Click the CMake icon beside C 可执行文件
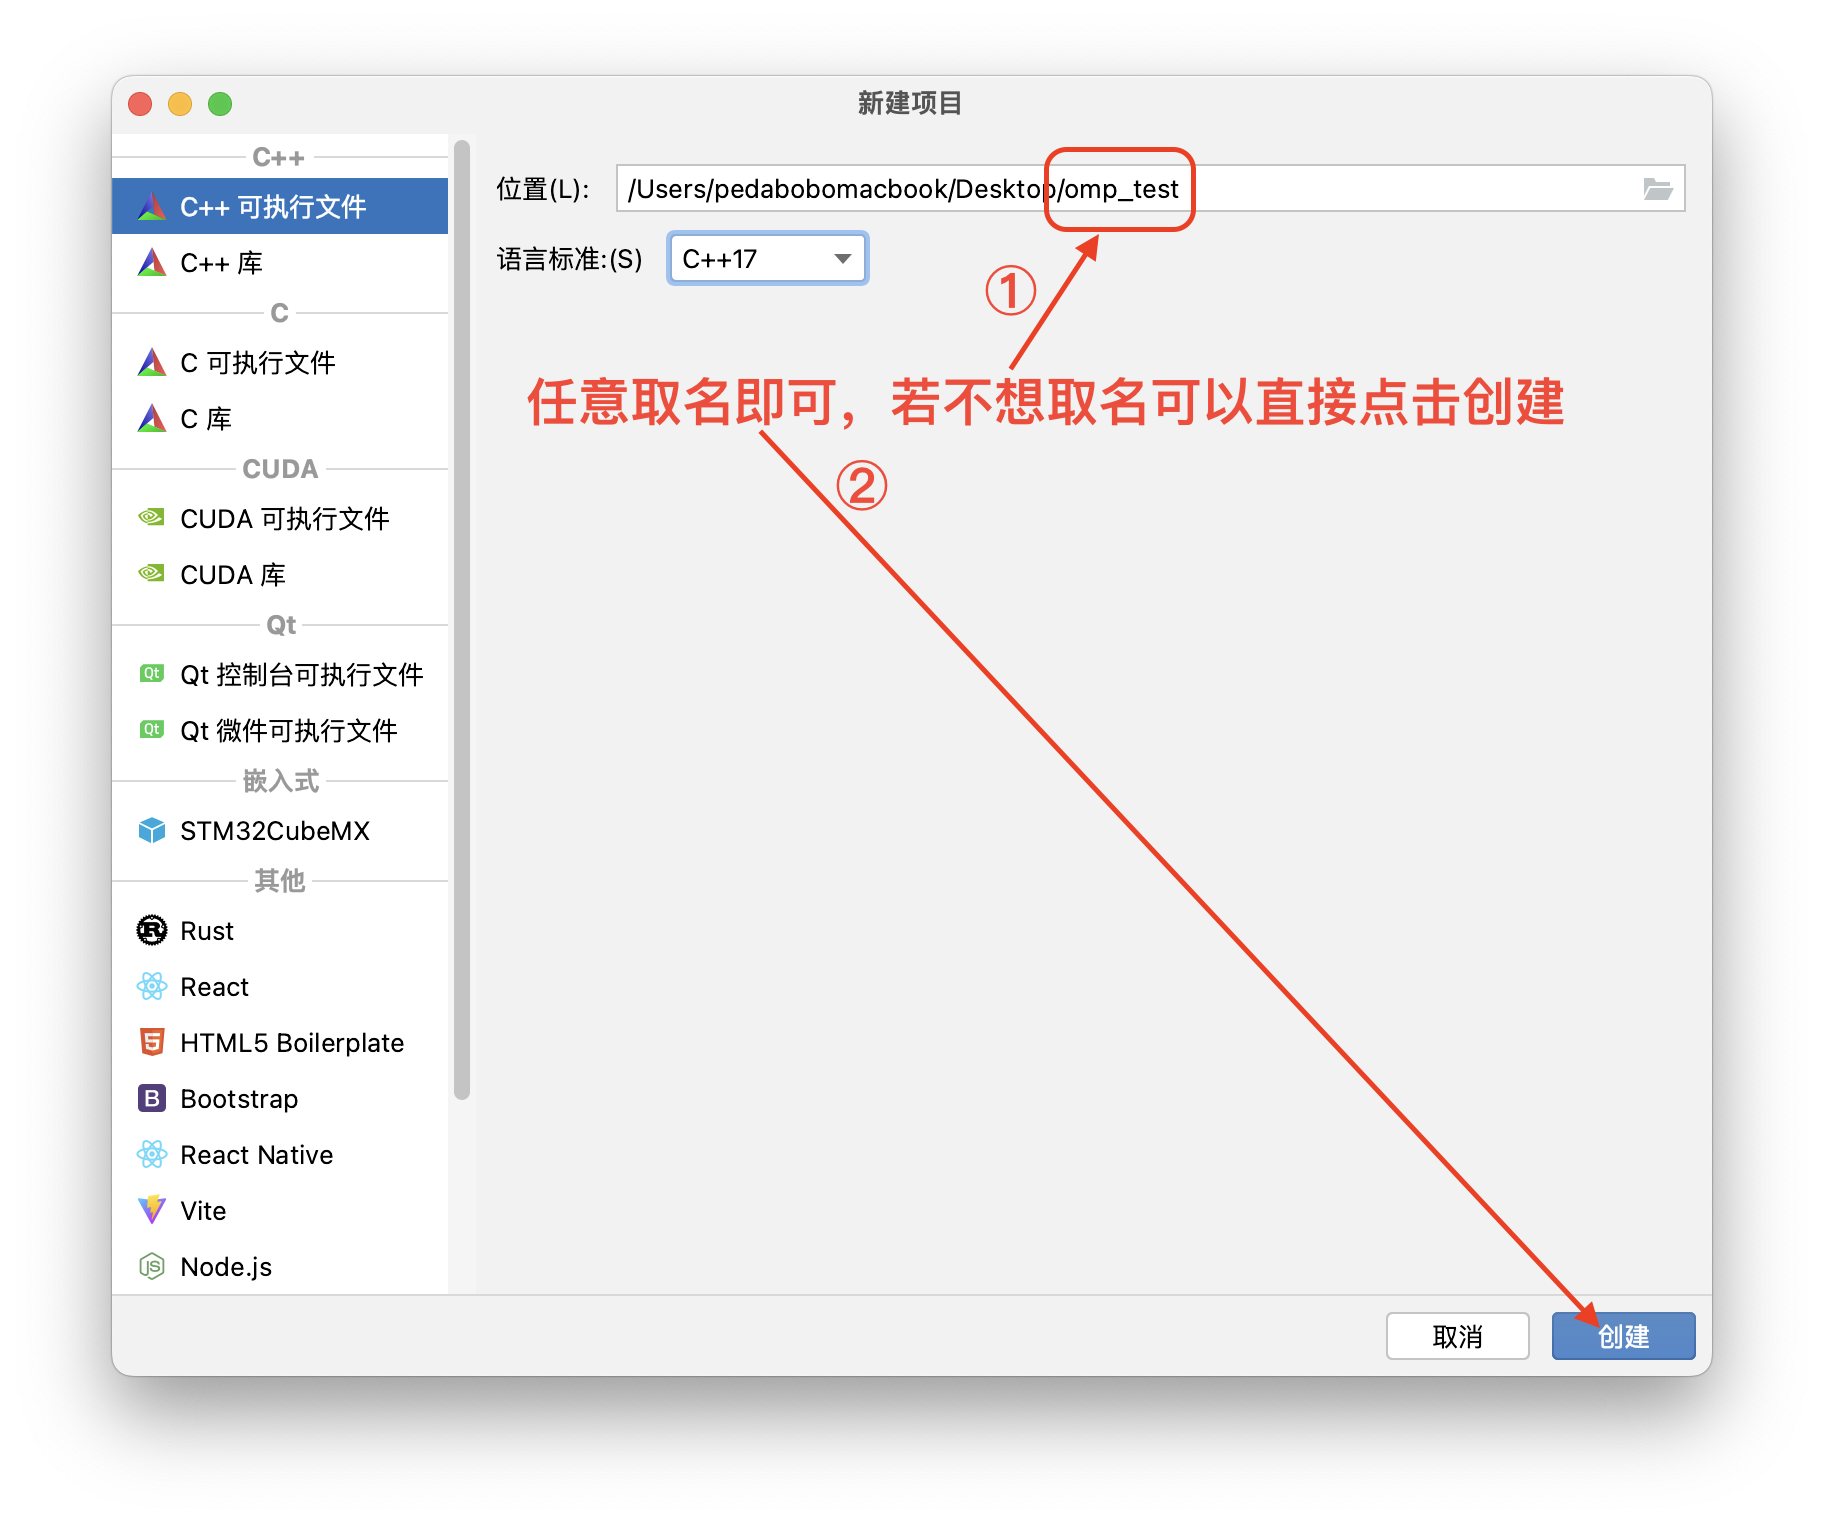Screen dimensions: 1824x1524 152,362
